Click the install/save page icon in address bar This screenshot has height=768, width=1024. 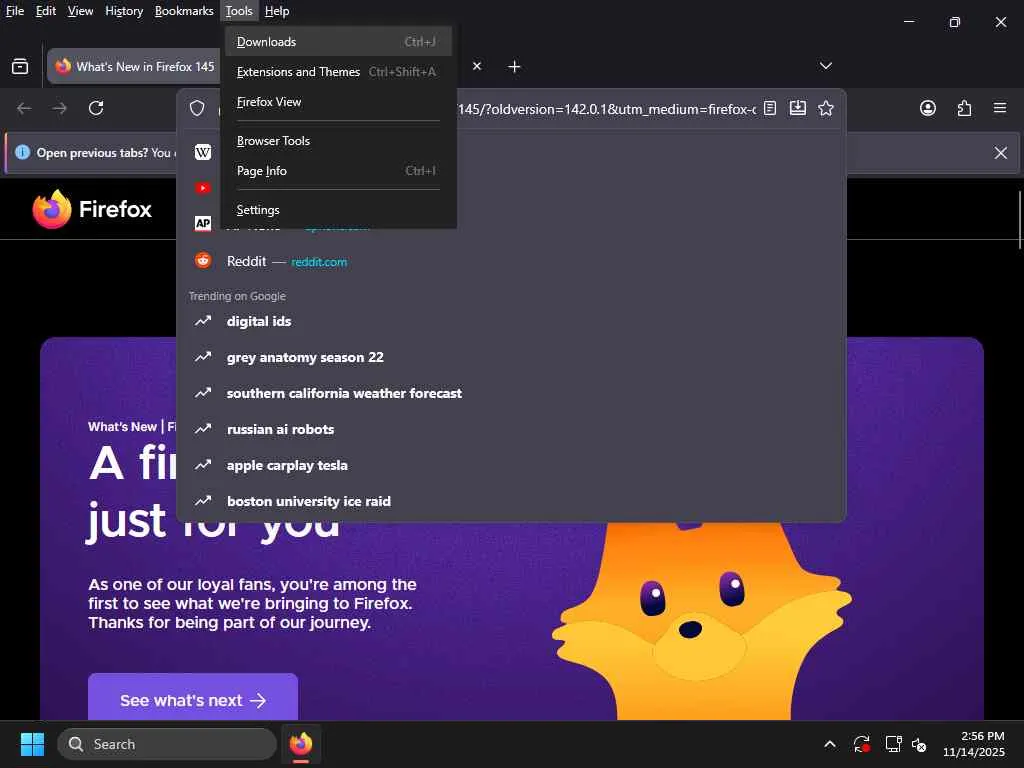pos(797,108)
